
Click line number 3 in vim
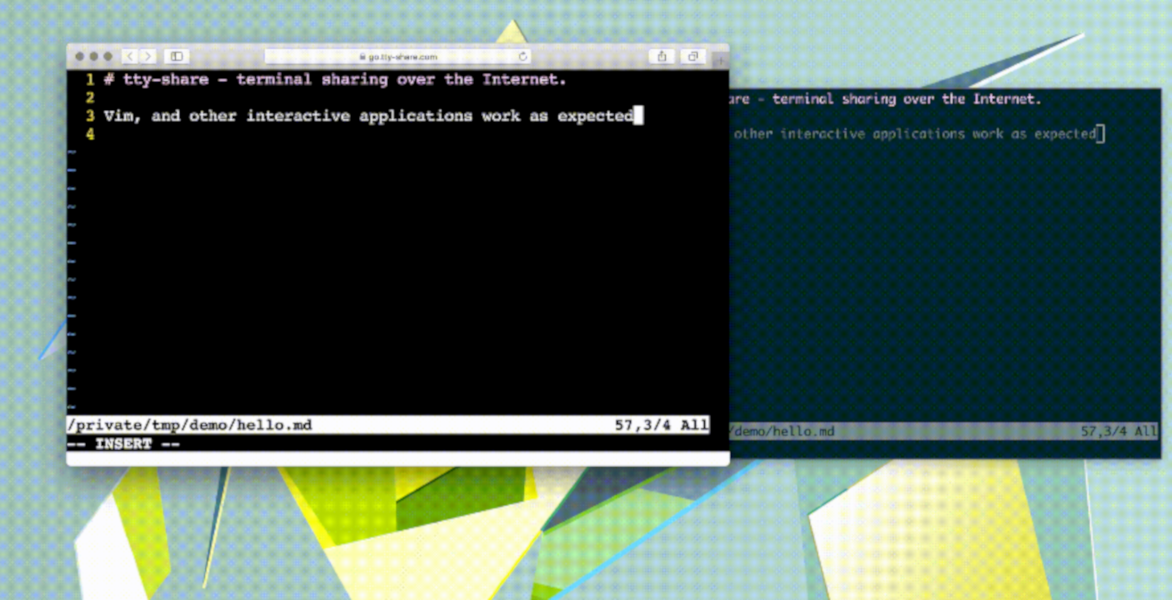pos(89,115)
